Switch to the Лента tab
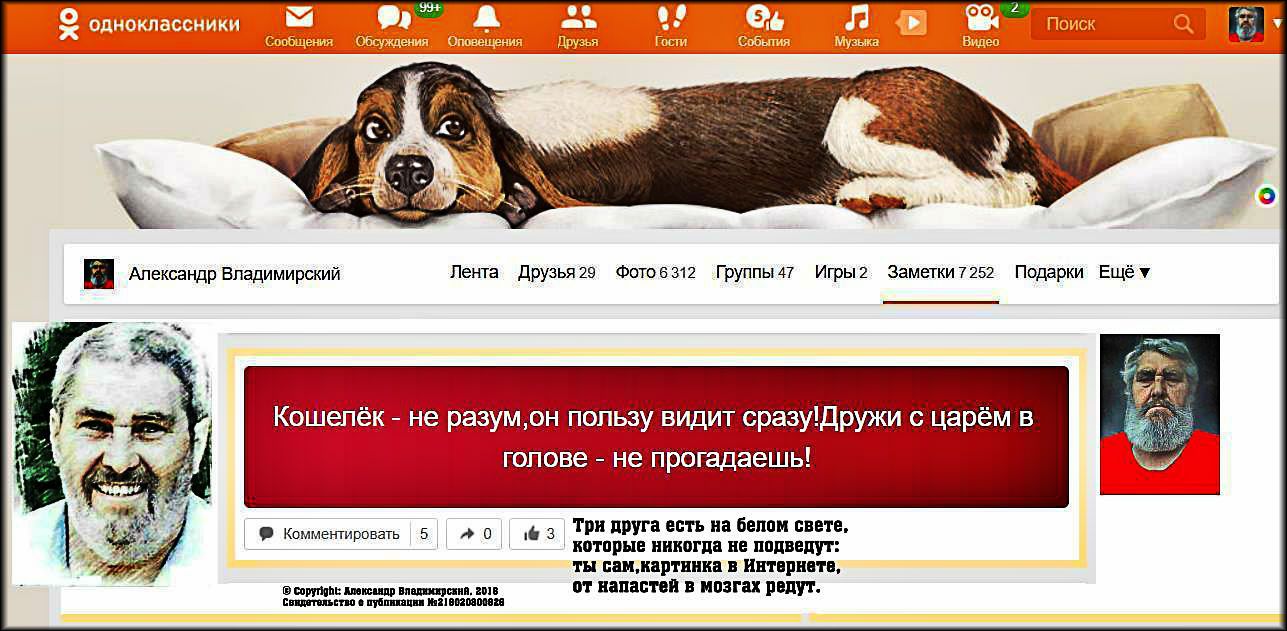This screenshot has width=1287, height=631. (x=474, y=272)
